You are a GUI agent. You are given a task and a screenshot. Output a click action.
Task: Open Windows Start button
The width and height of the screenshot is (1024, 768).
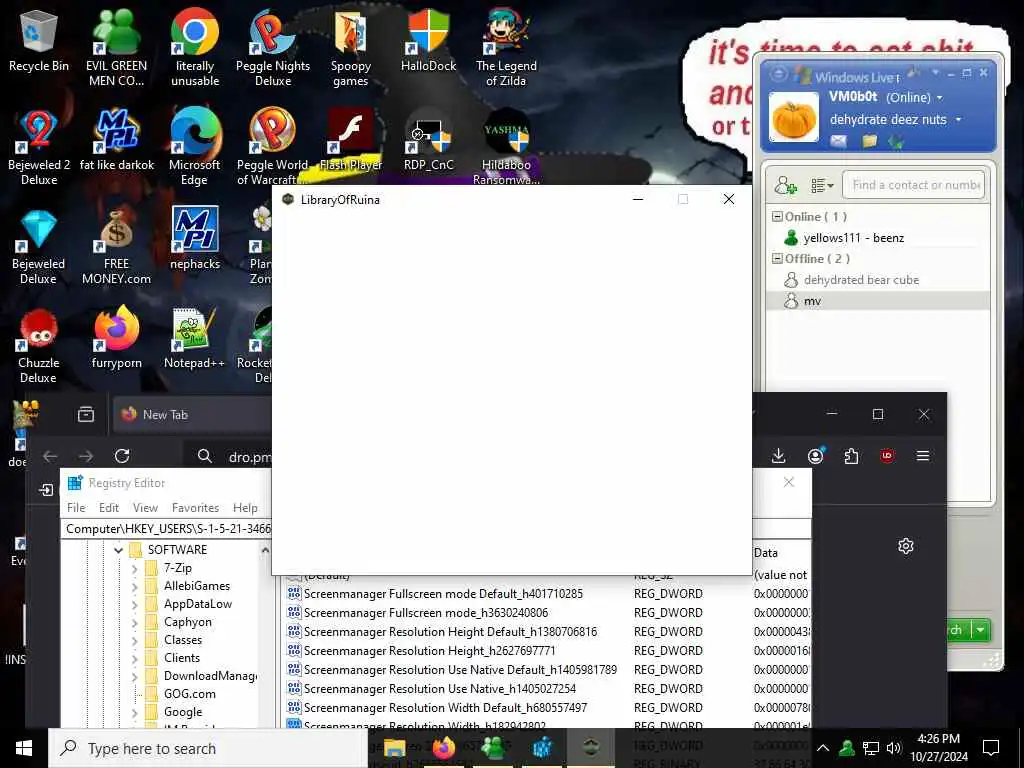24,748
